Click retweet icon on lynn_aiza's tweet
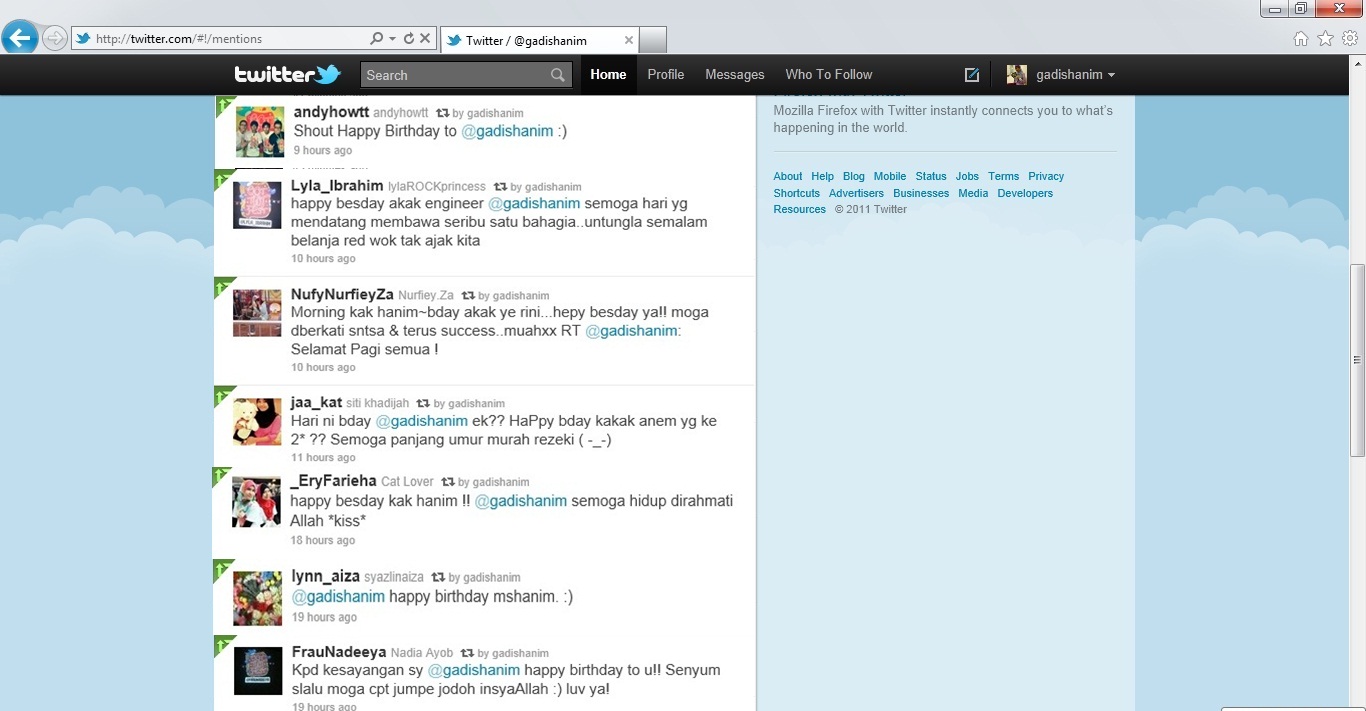 pos(438,578)
